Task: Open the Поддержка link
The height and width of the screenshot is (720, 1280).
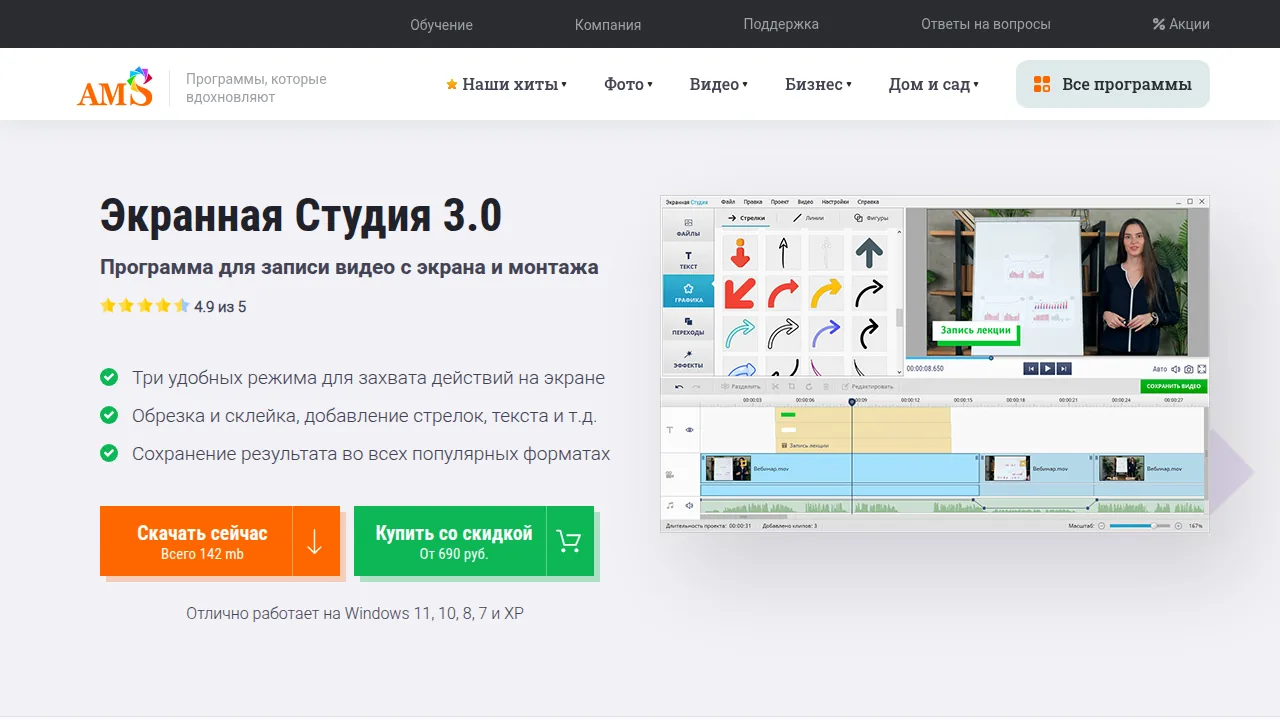Action: click(x=781, y=24)
